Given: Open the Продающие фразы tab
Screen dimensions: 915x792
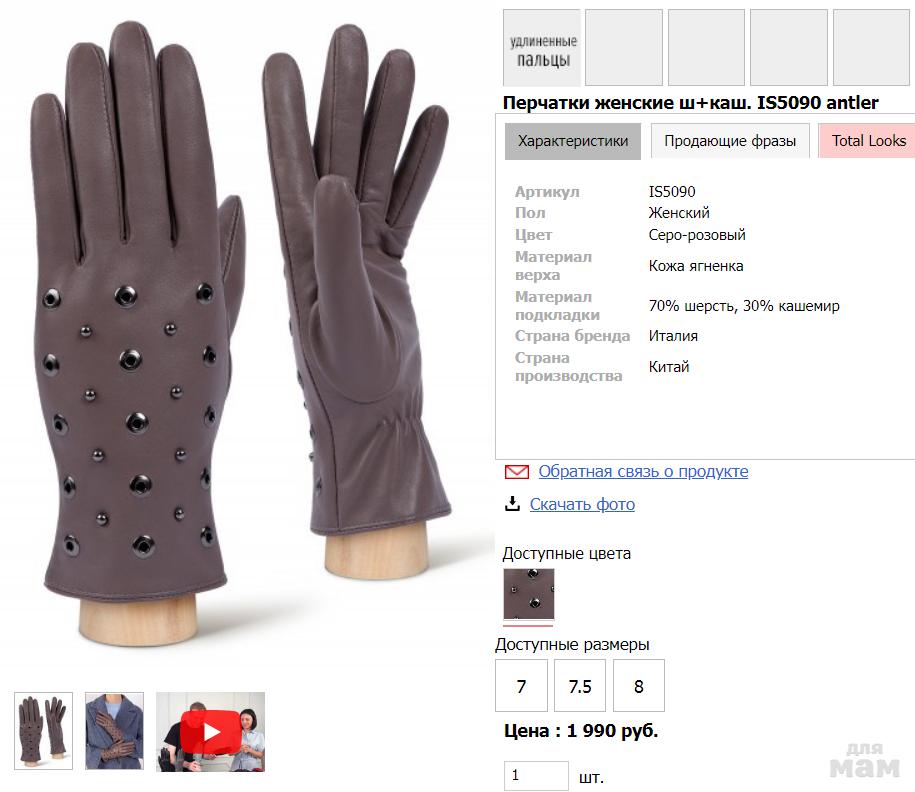Looking at the screenshot, I should [730, 141].
